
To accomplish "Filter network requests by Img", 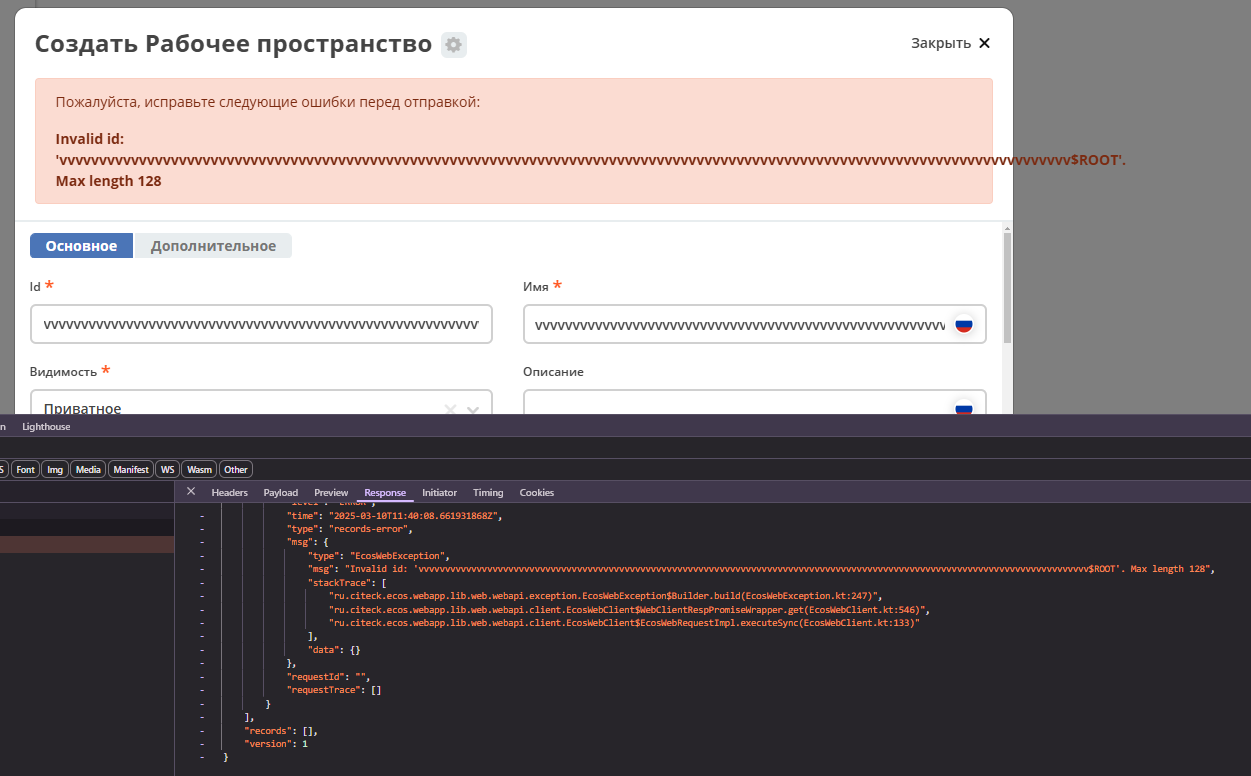I will tap(55, 469).
